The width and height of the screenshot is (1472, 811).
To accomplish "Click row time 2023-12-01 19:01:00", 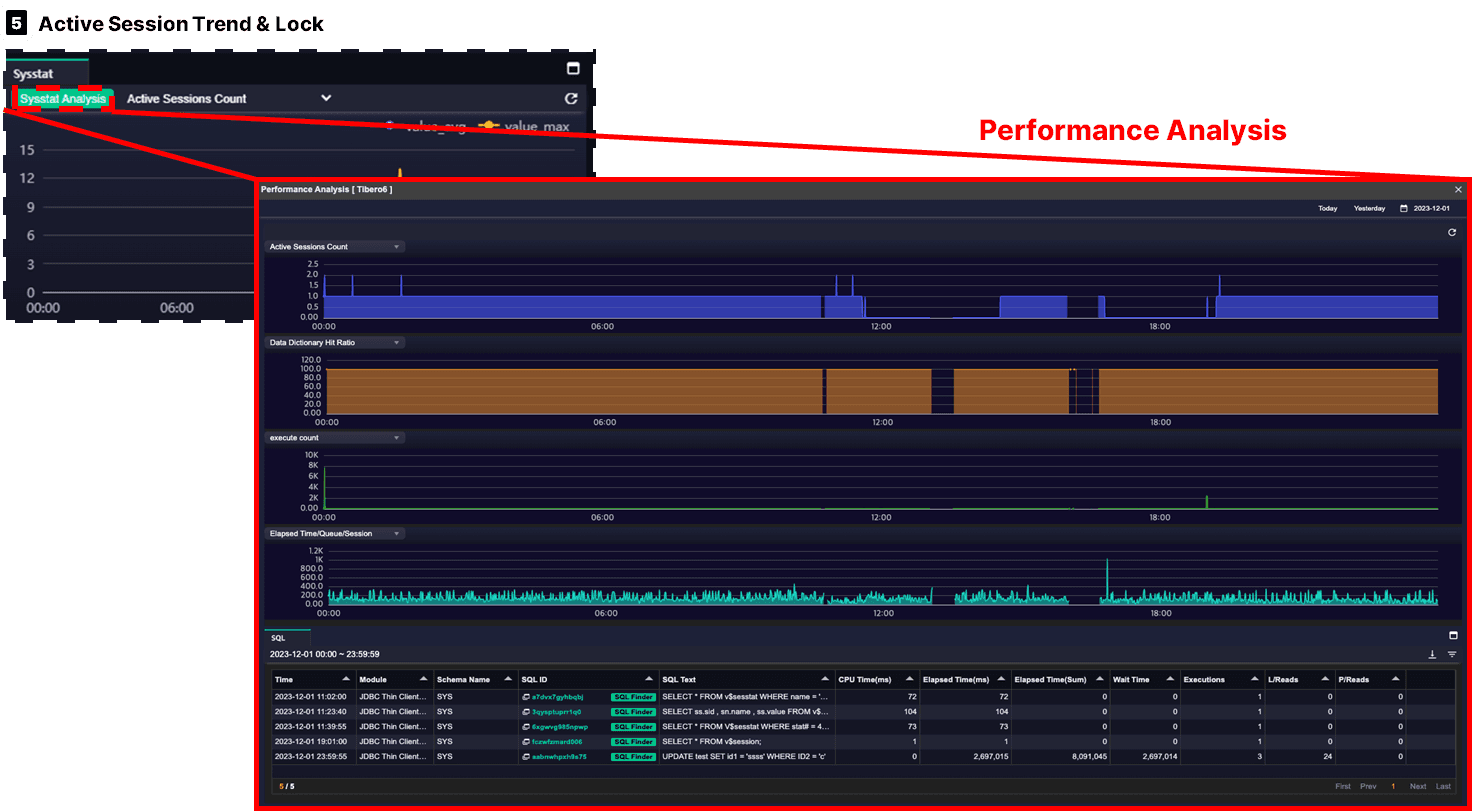I will [x=310, y=741].
